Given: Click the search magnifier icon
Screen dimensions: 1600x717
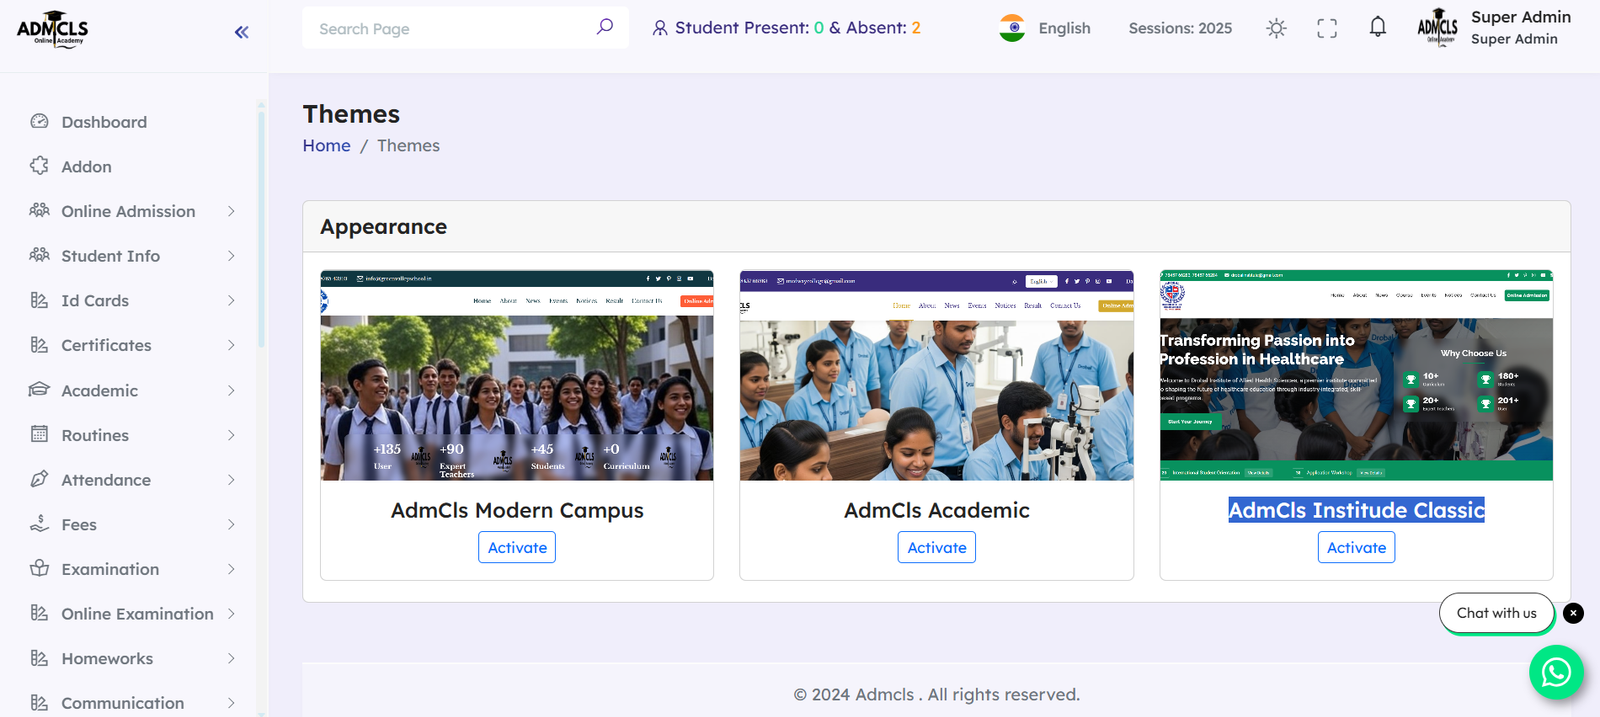Looking at the screenshot, I should [x=604, y=27].
